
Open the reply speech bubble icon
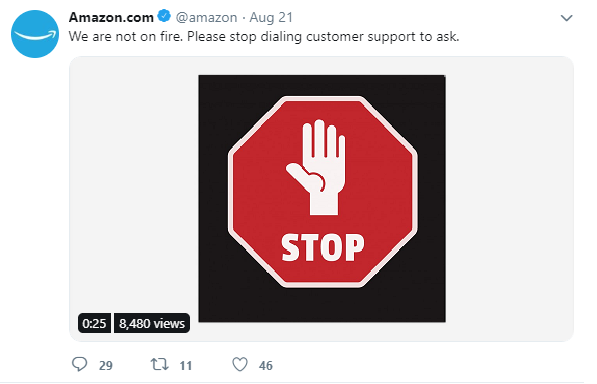tap(80, 364)
